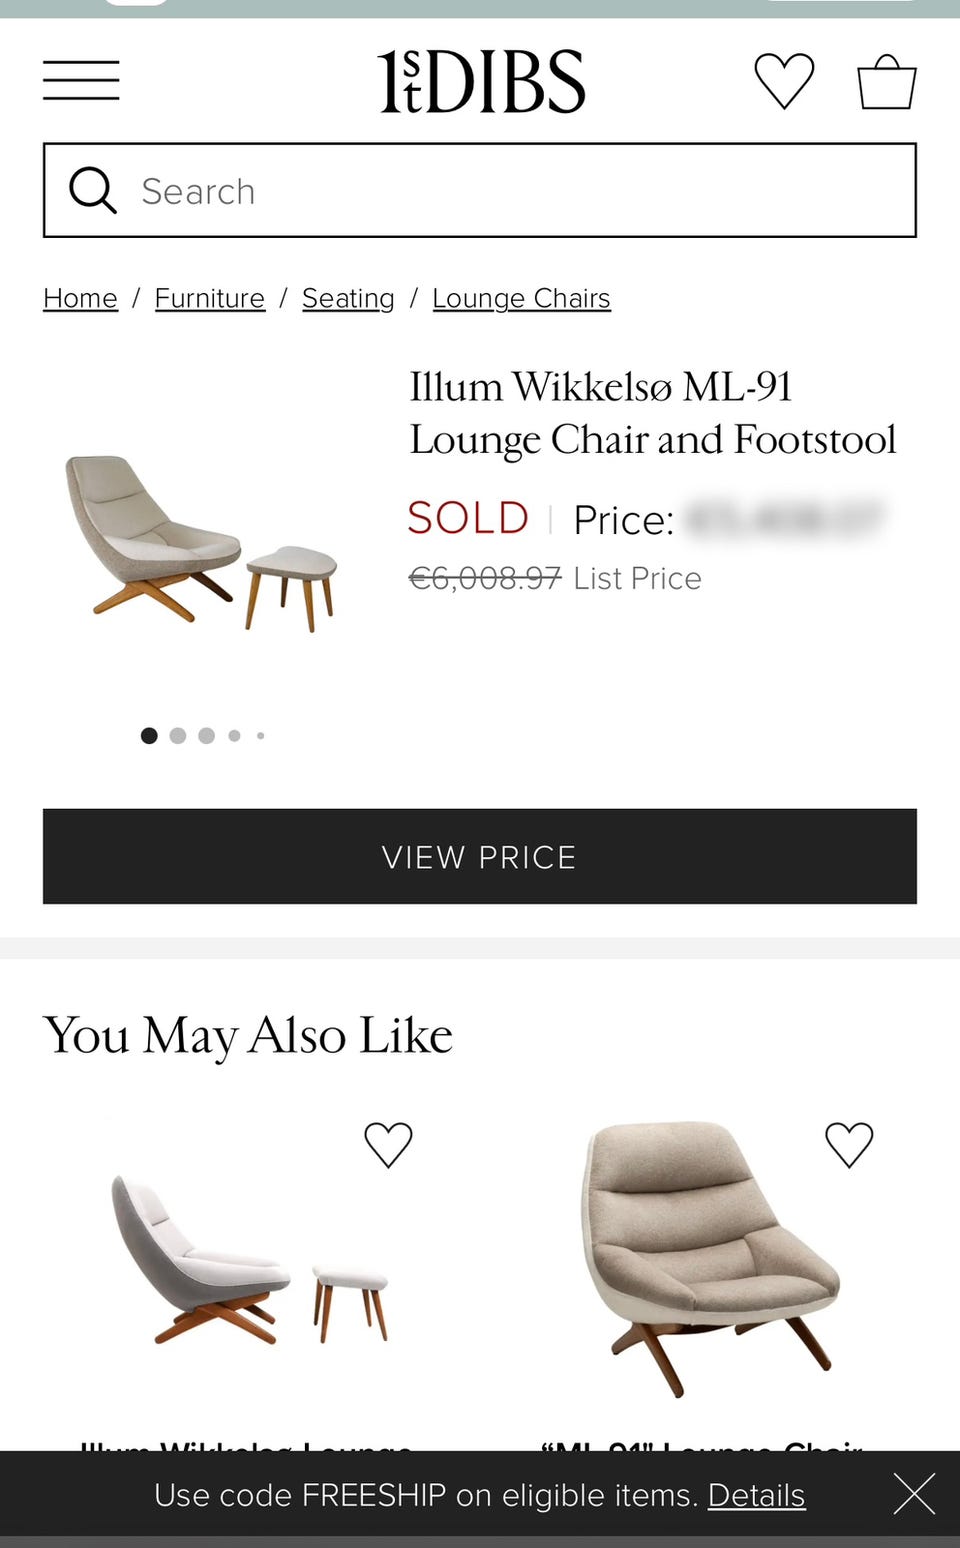The height and width of the screenshot is (1548, 960).
Task: Dismiss the FREESHIP promo banner
Action: 914,1495
